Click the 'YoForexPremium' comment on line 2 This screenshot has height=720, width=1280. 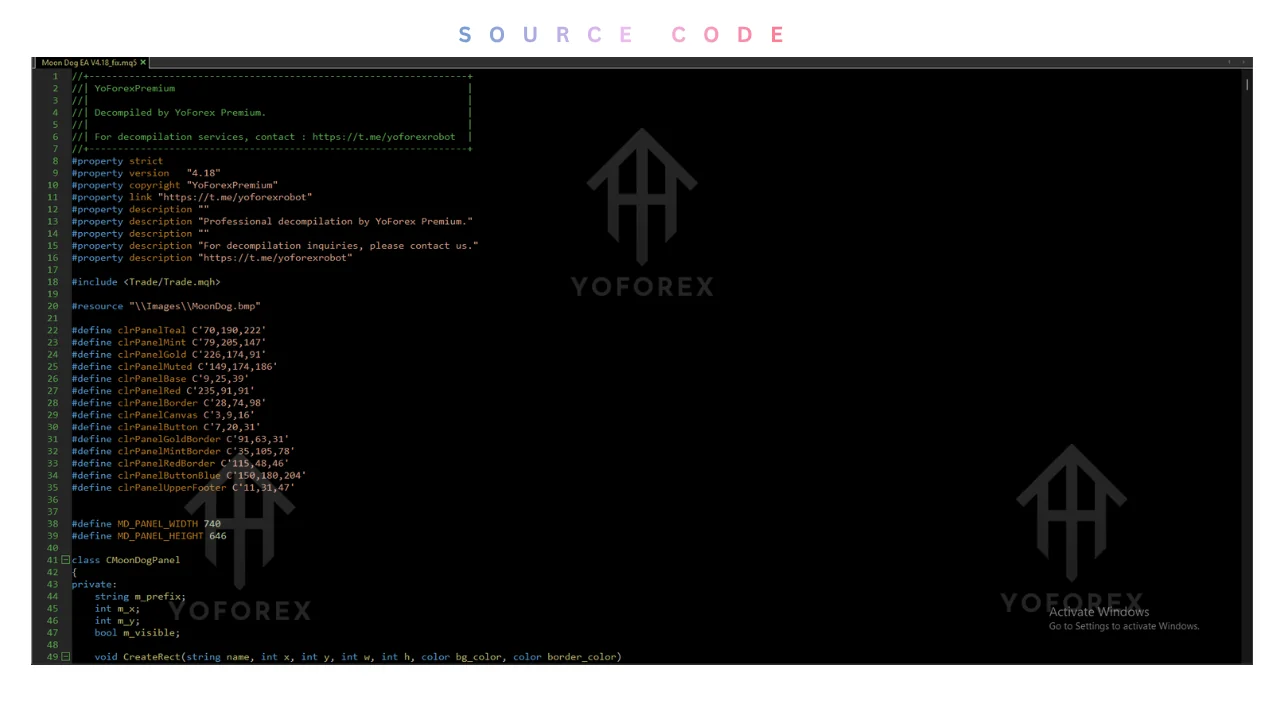(x=134, y=88)
